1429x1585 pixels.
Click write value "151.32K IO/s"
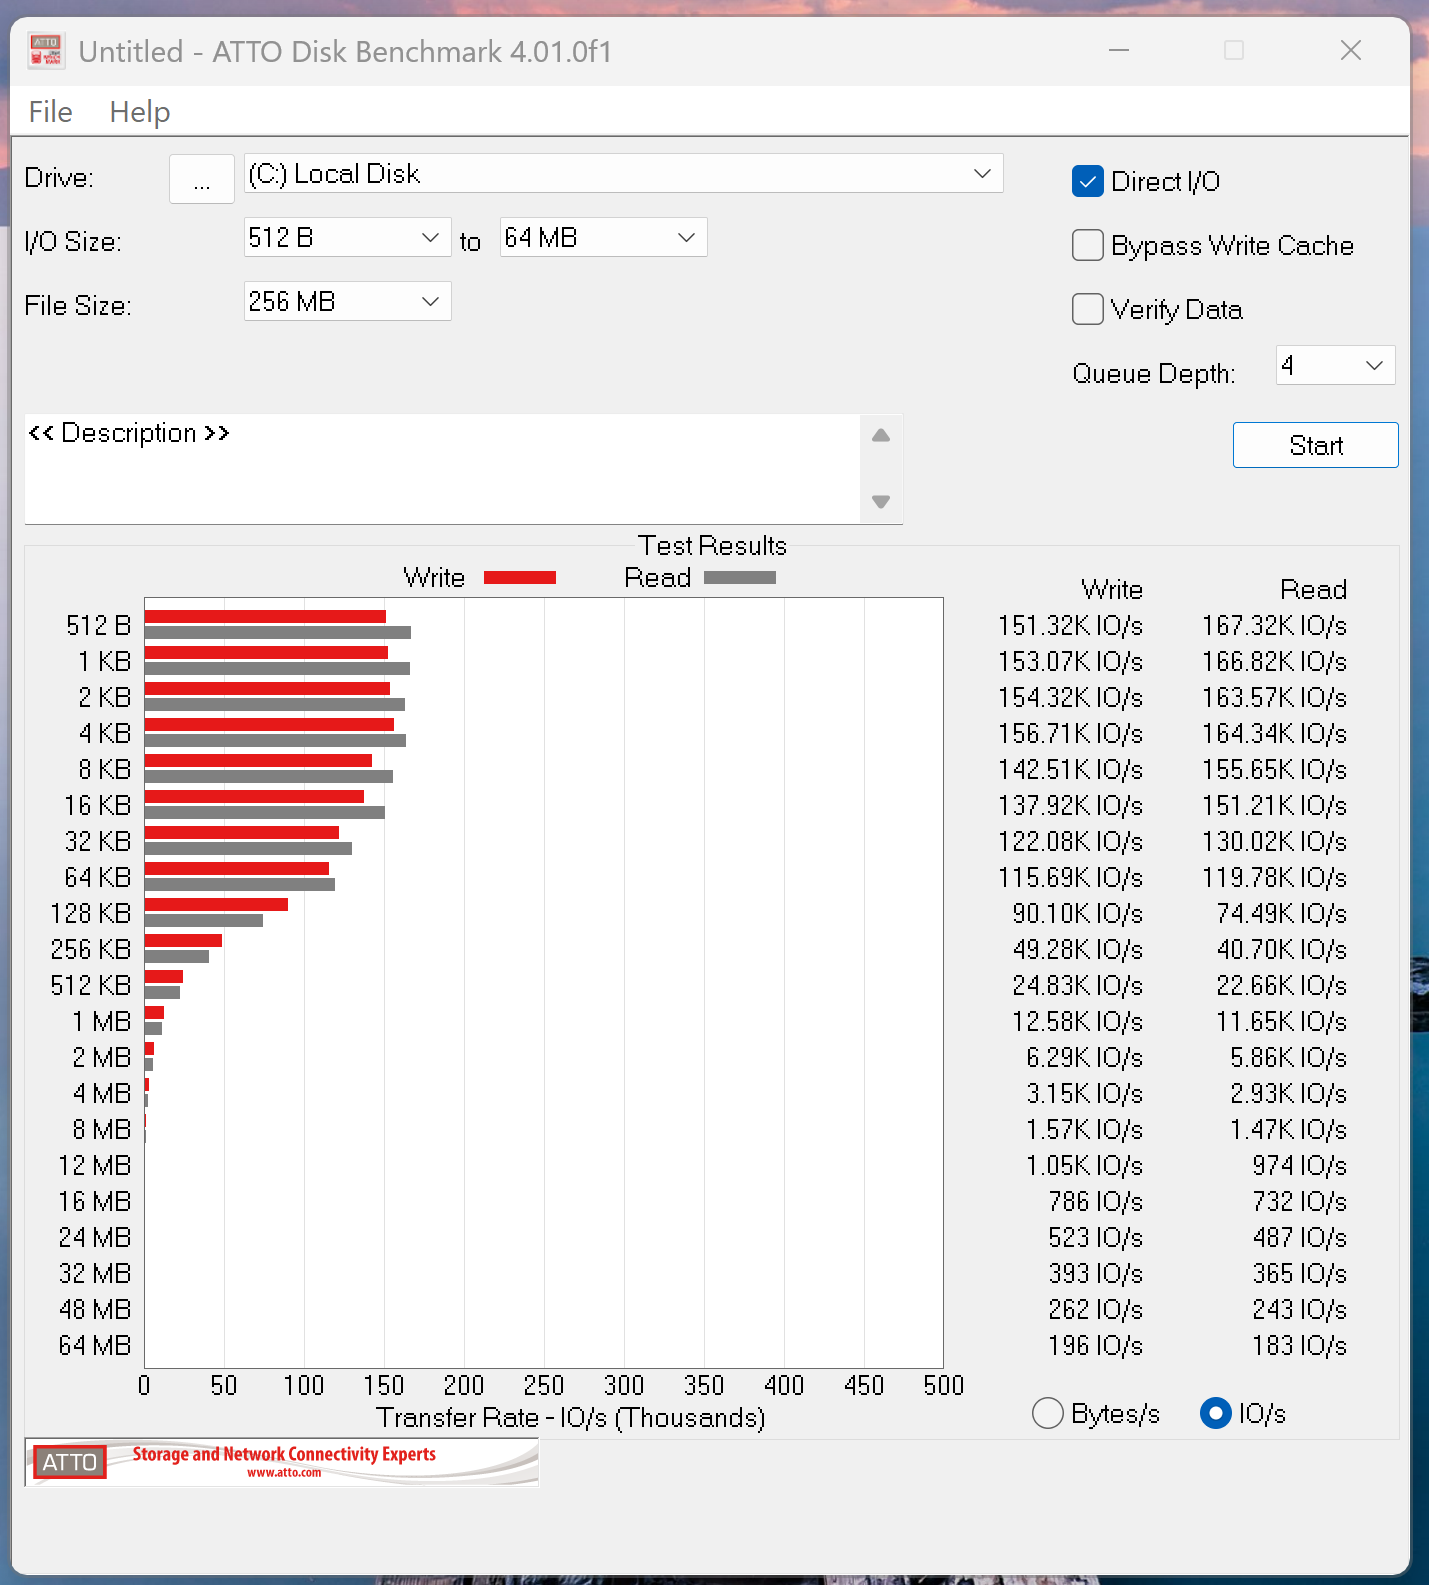[x=1070, y=626]
